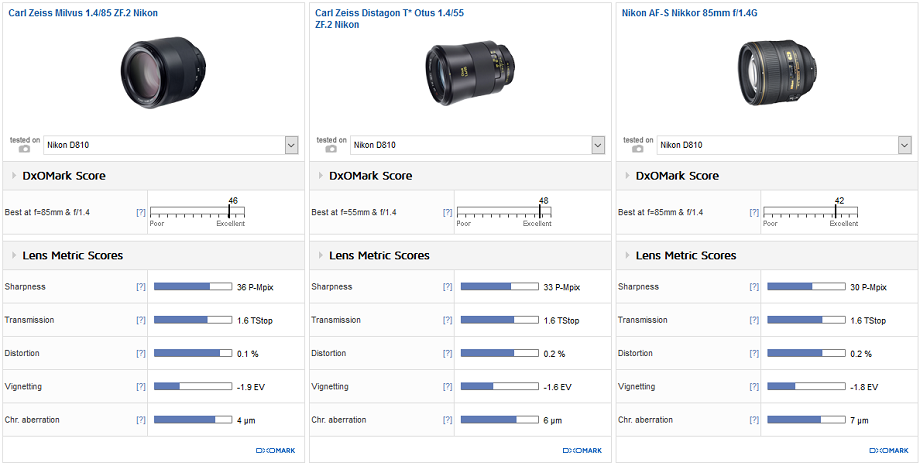Click help [?] for Nikkor Distortion
Image resolution: width=920 pixels, height=466 pixels.
tap(754, 353)
